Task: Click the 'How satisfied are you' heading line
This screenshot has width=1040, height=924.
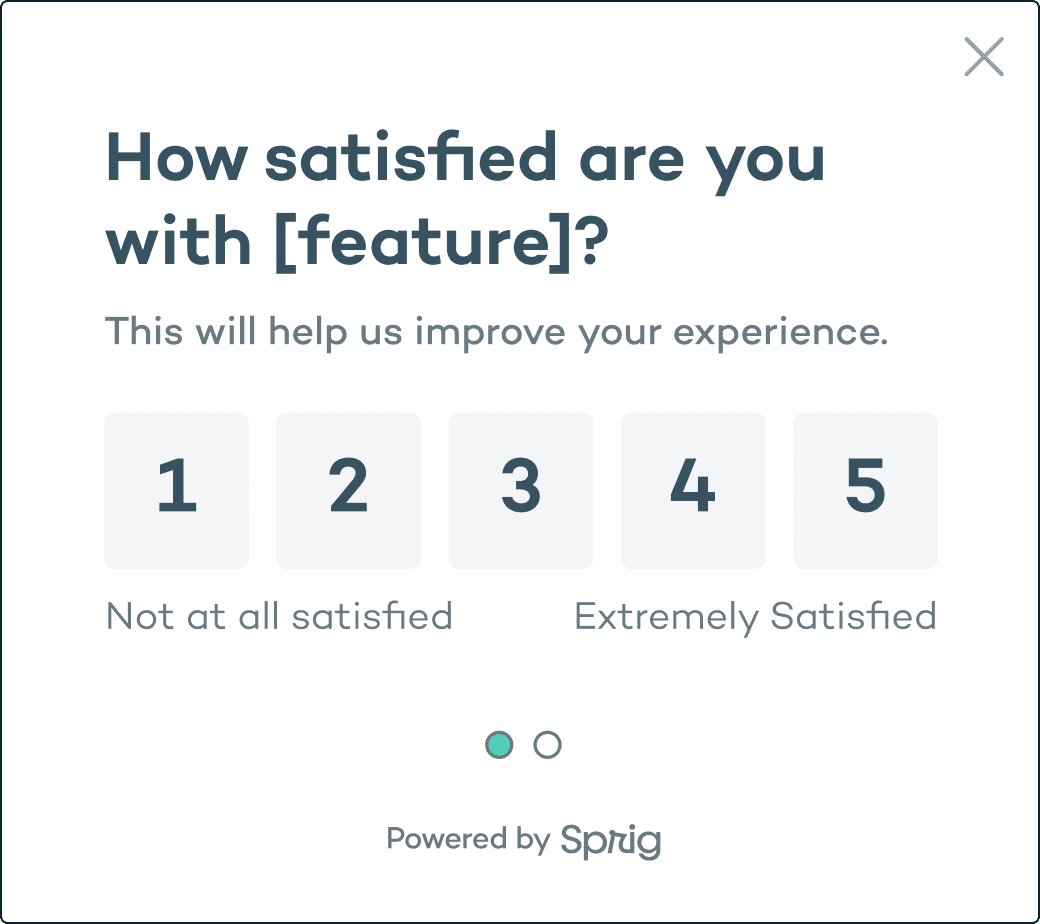Action: coord(465,160)
